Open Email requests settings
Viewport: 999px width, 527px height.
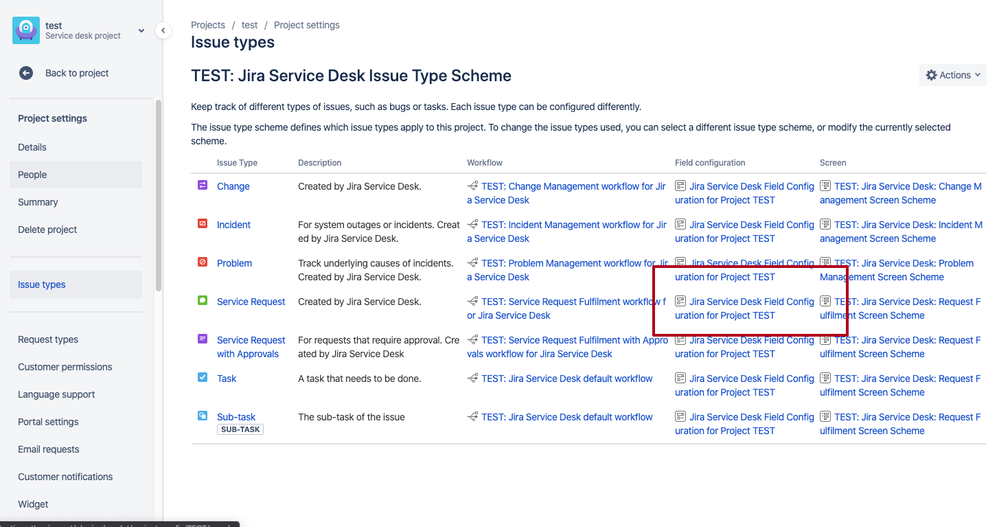pyautogui.click(x=48, y=449)
